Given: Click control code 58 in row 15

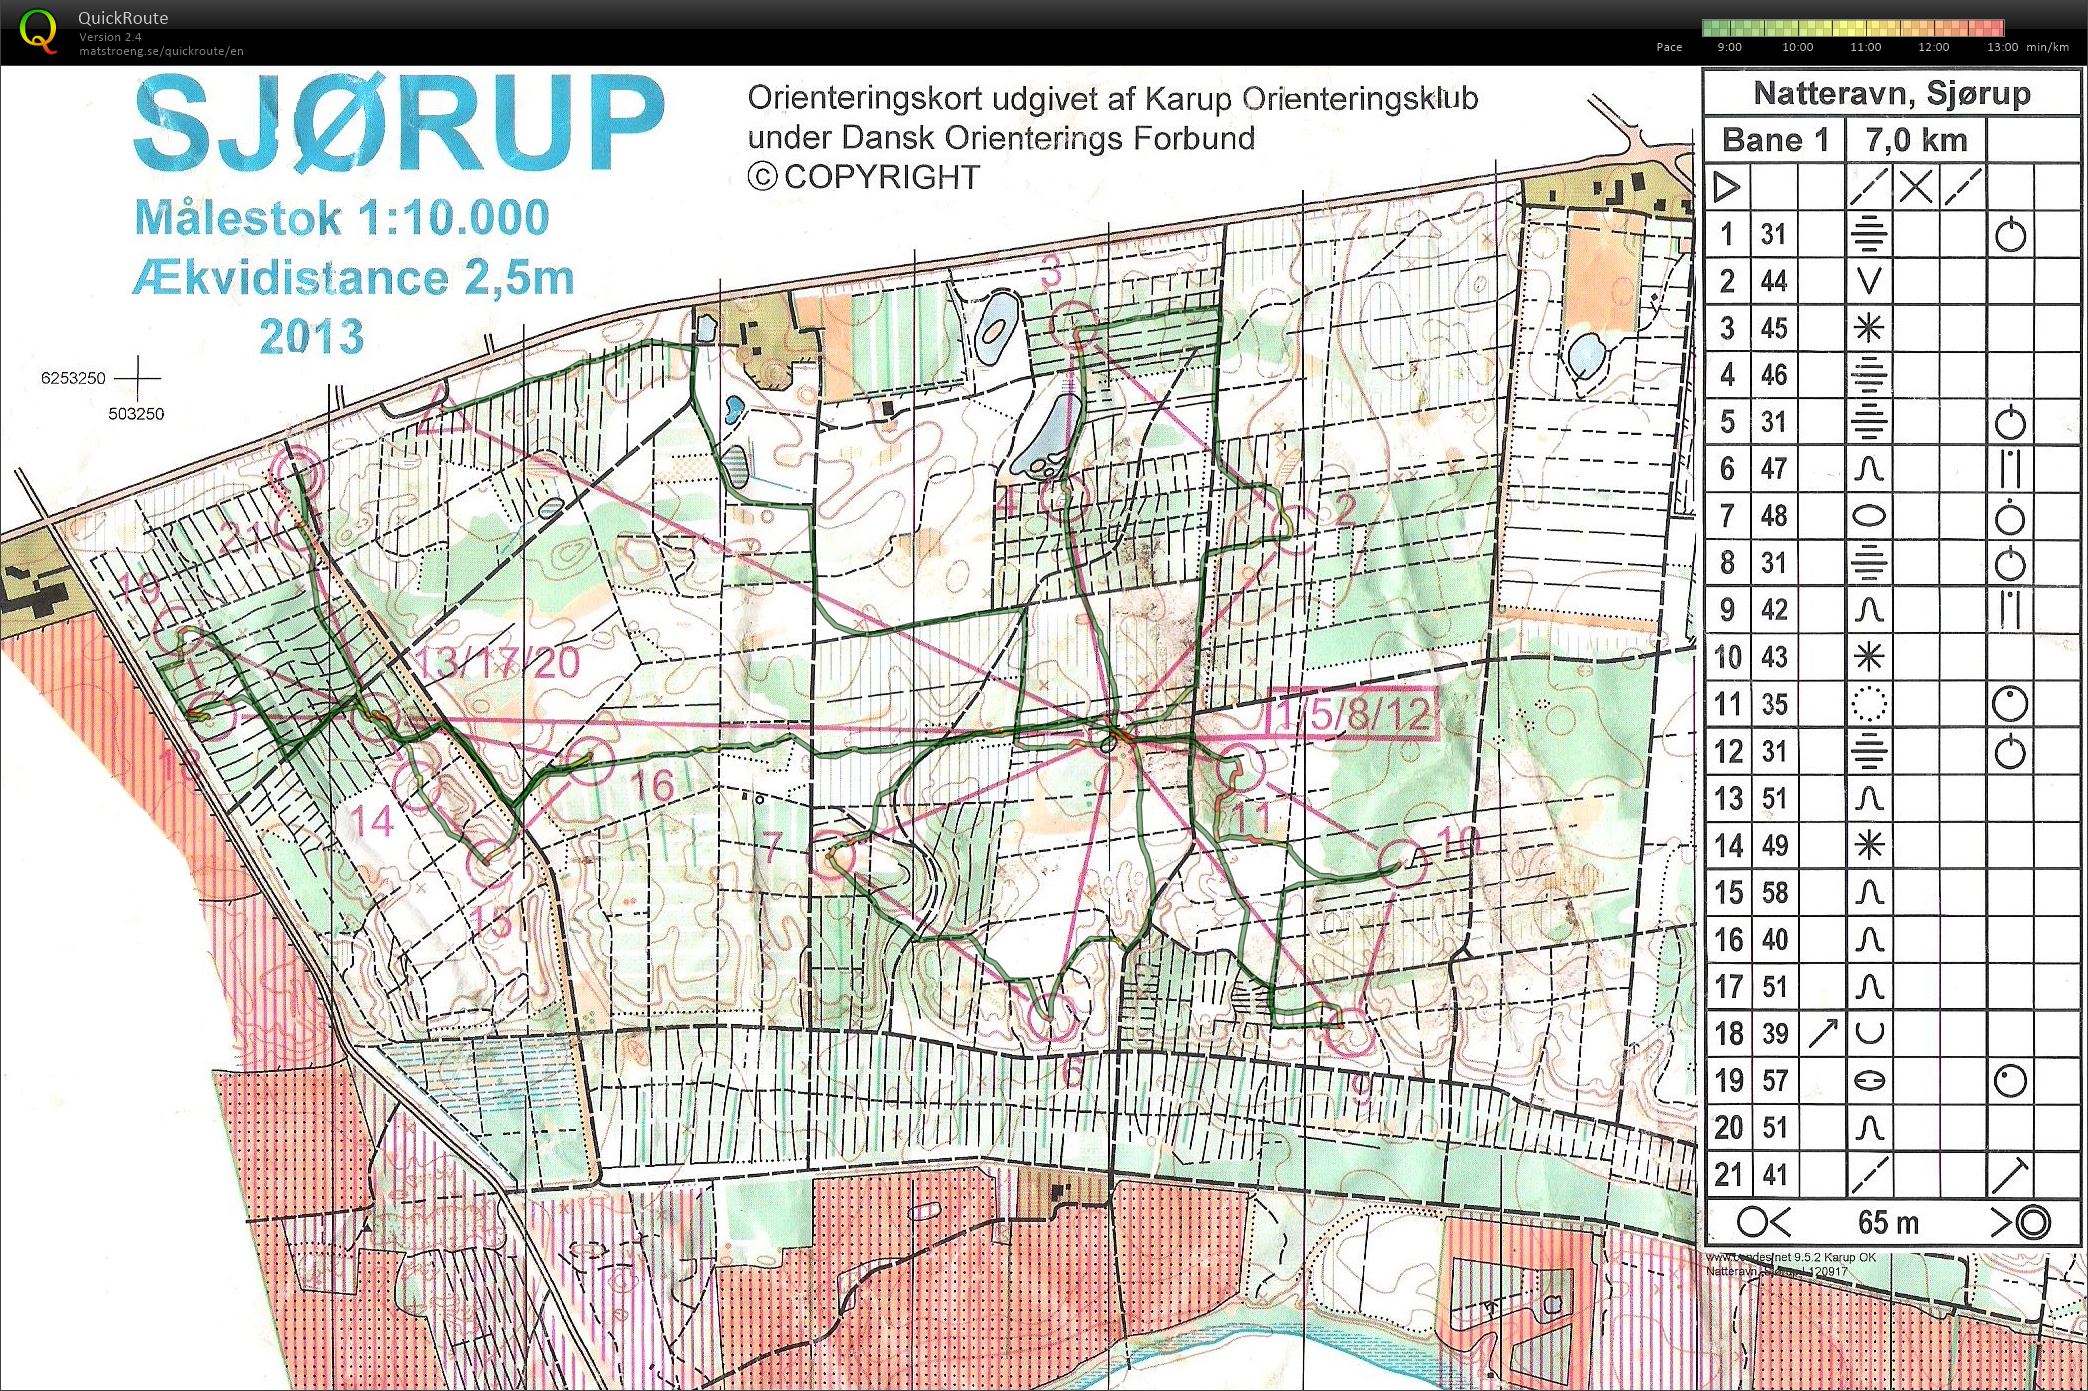Looking at the screenshot, I should pos(1774,892).
